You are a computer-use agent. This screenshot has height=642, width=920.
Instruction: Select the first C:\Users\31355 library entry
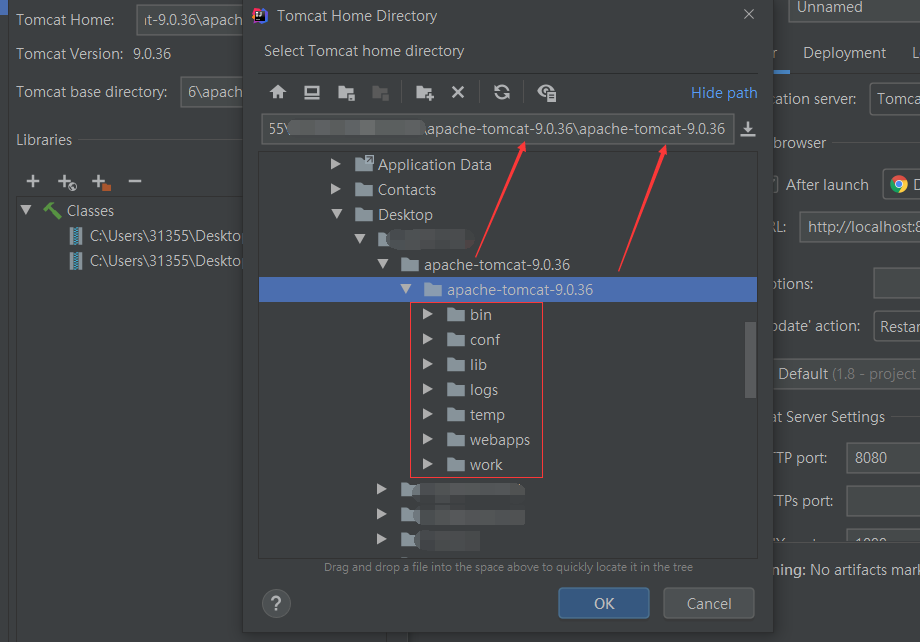(x=165, y=236)
